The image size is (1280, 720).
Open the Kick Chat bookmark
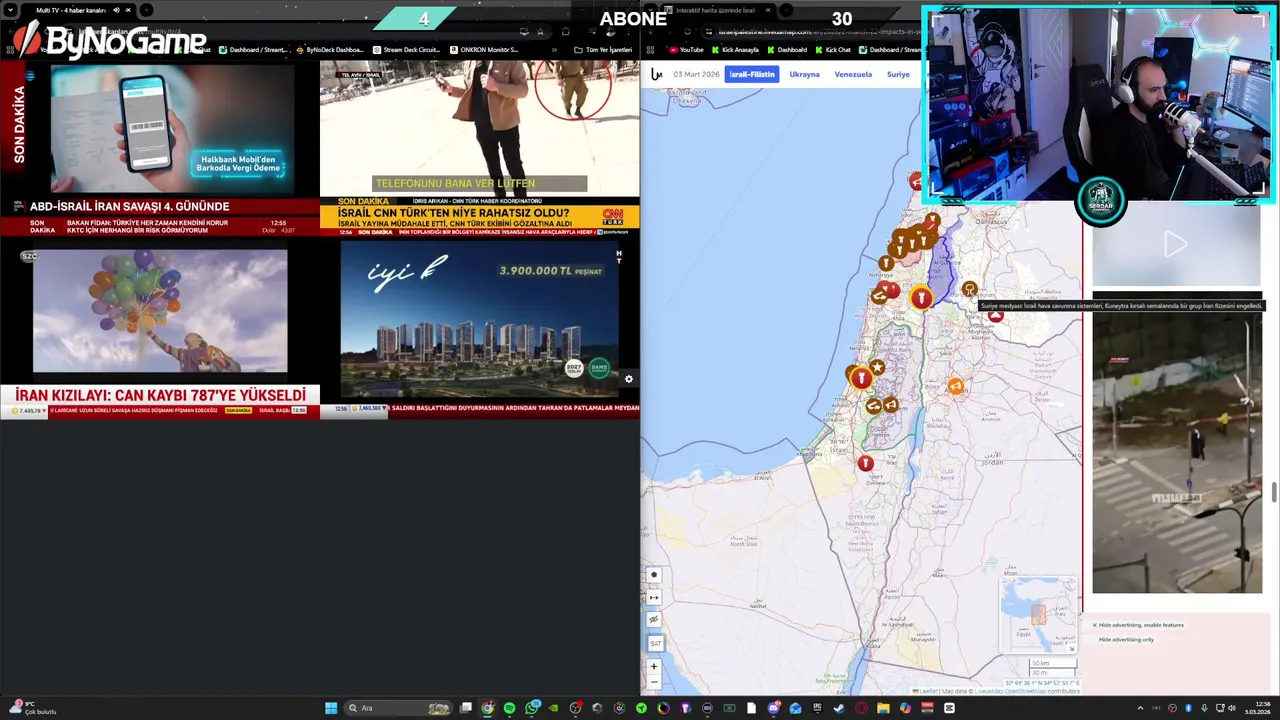click(829, 50)
